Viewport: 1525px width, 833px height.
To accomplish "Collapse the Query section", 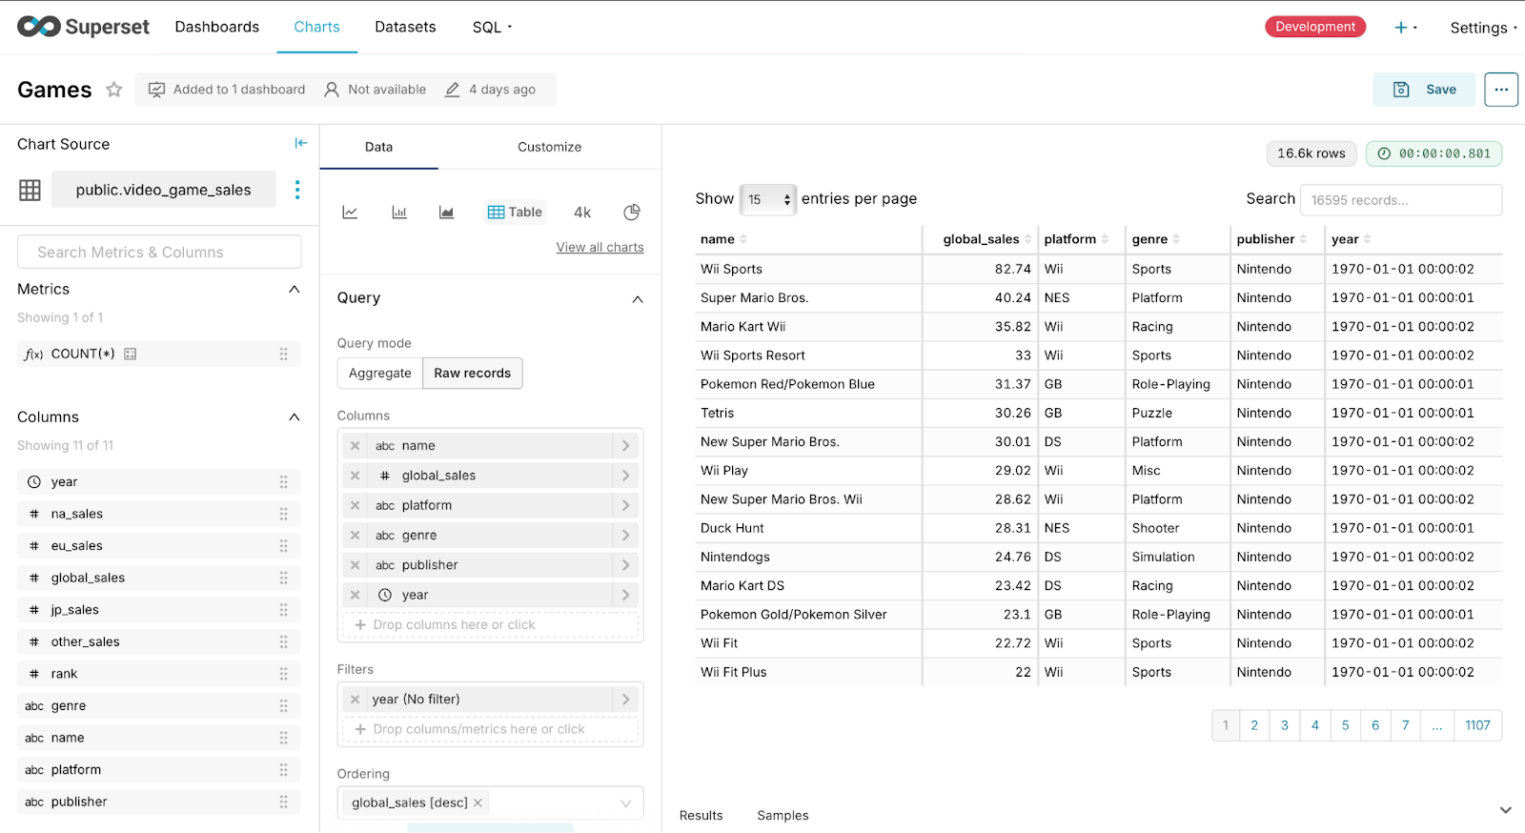I will pos(637,299).
